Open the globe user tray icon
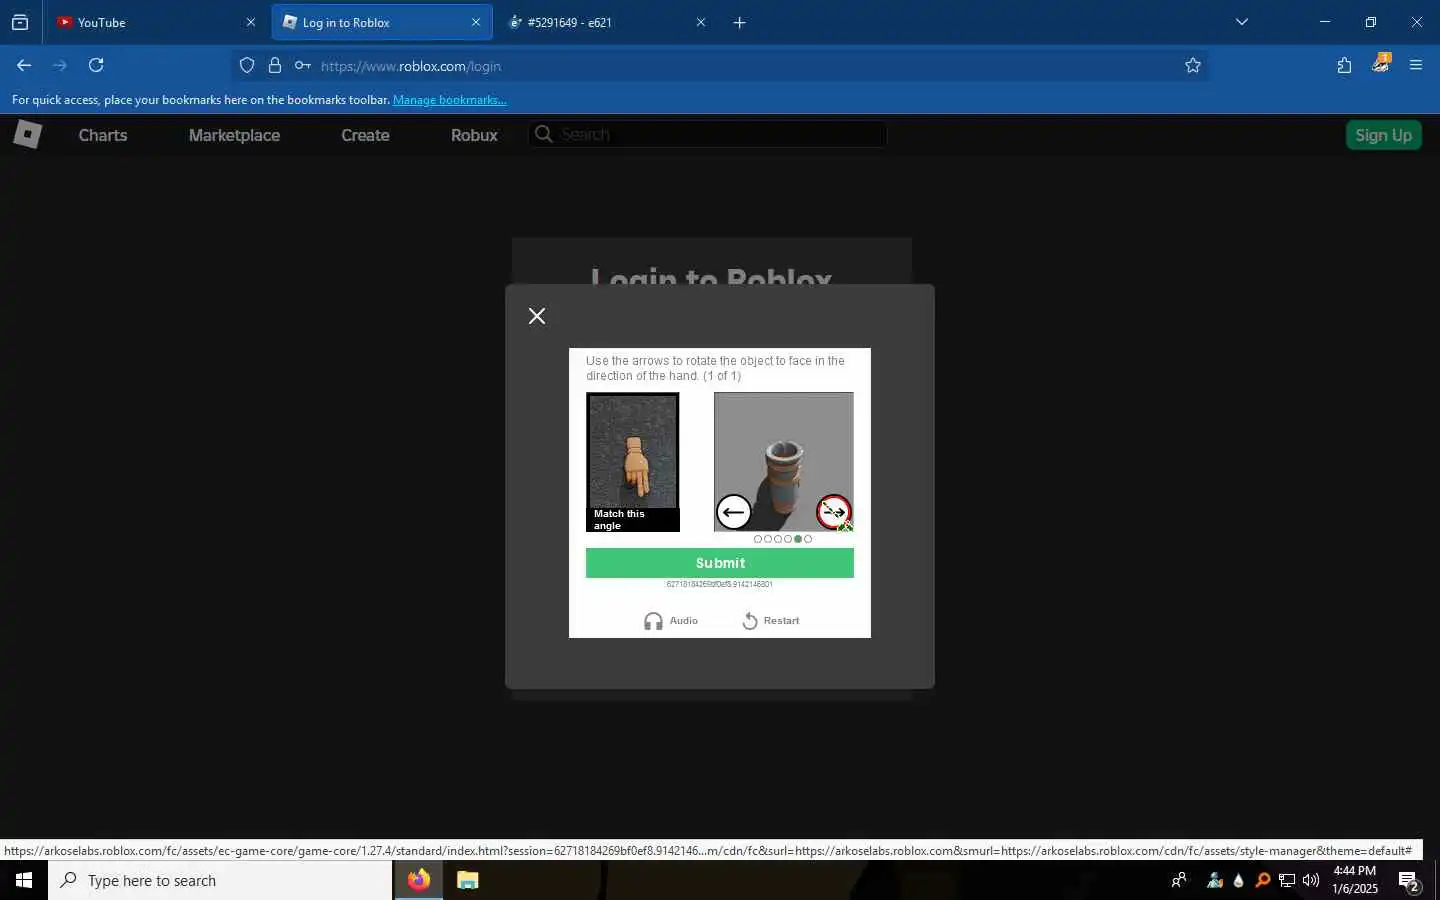 click(x=1214, y=880)
